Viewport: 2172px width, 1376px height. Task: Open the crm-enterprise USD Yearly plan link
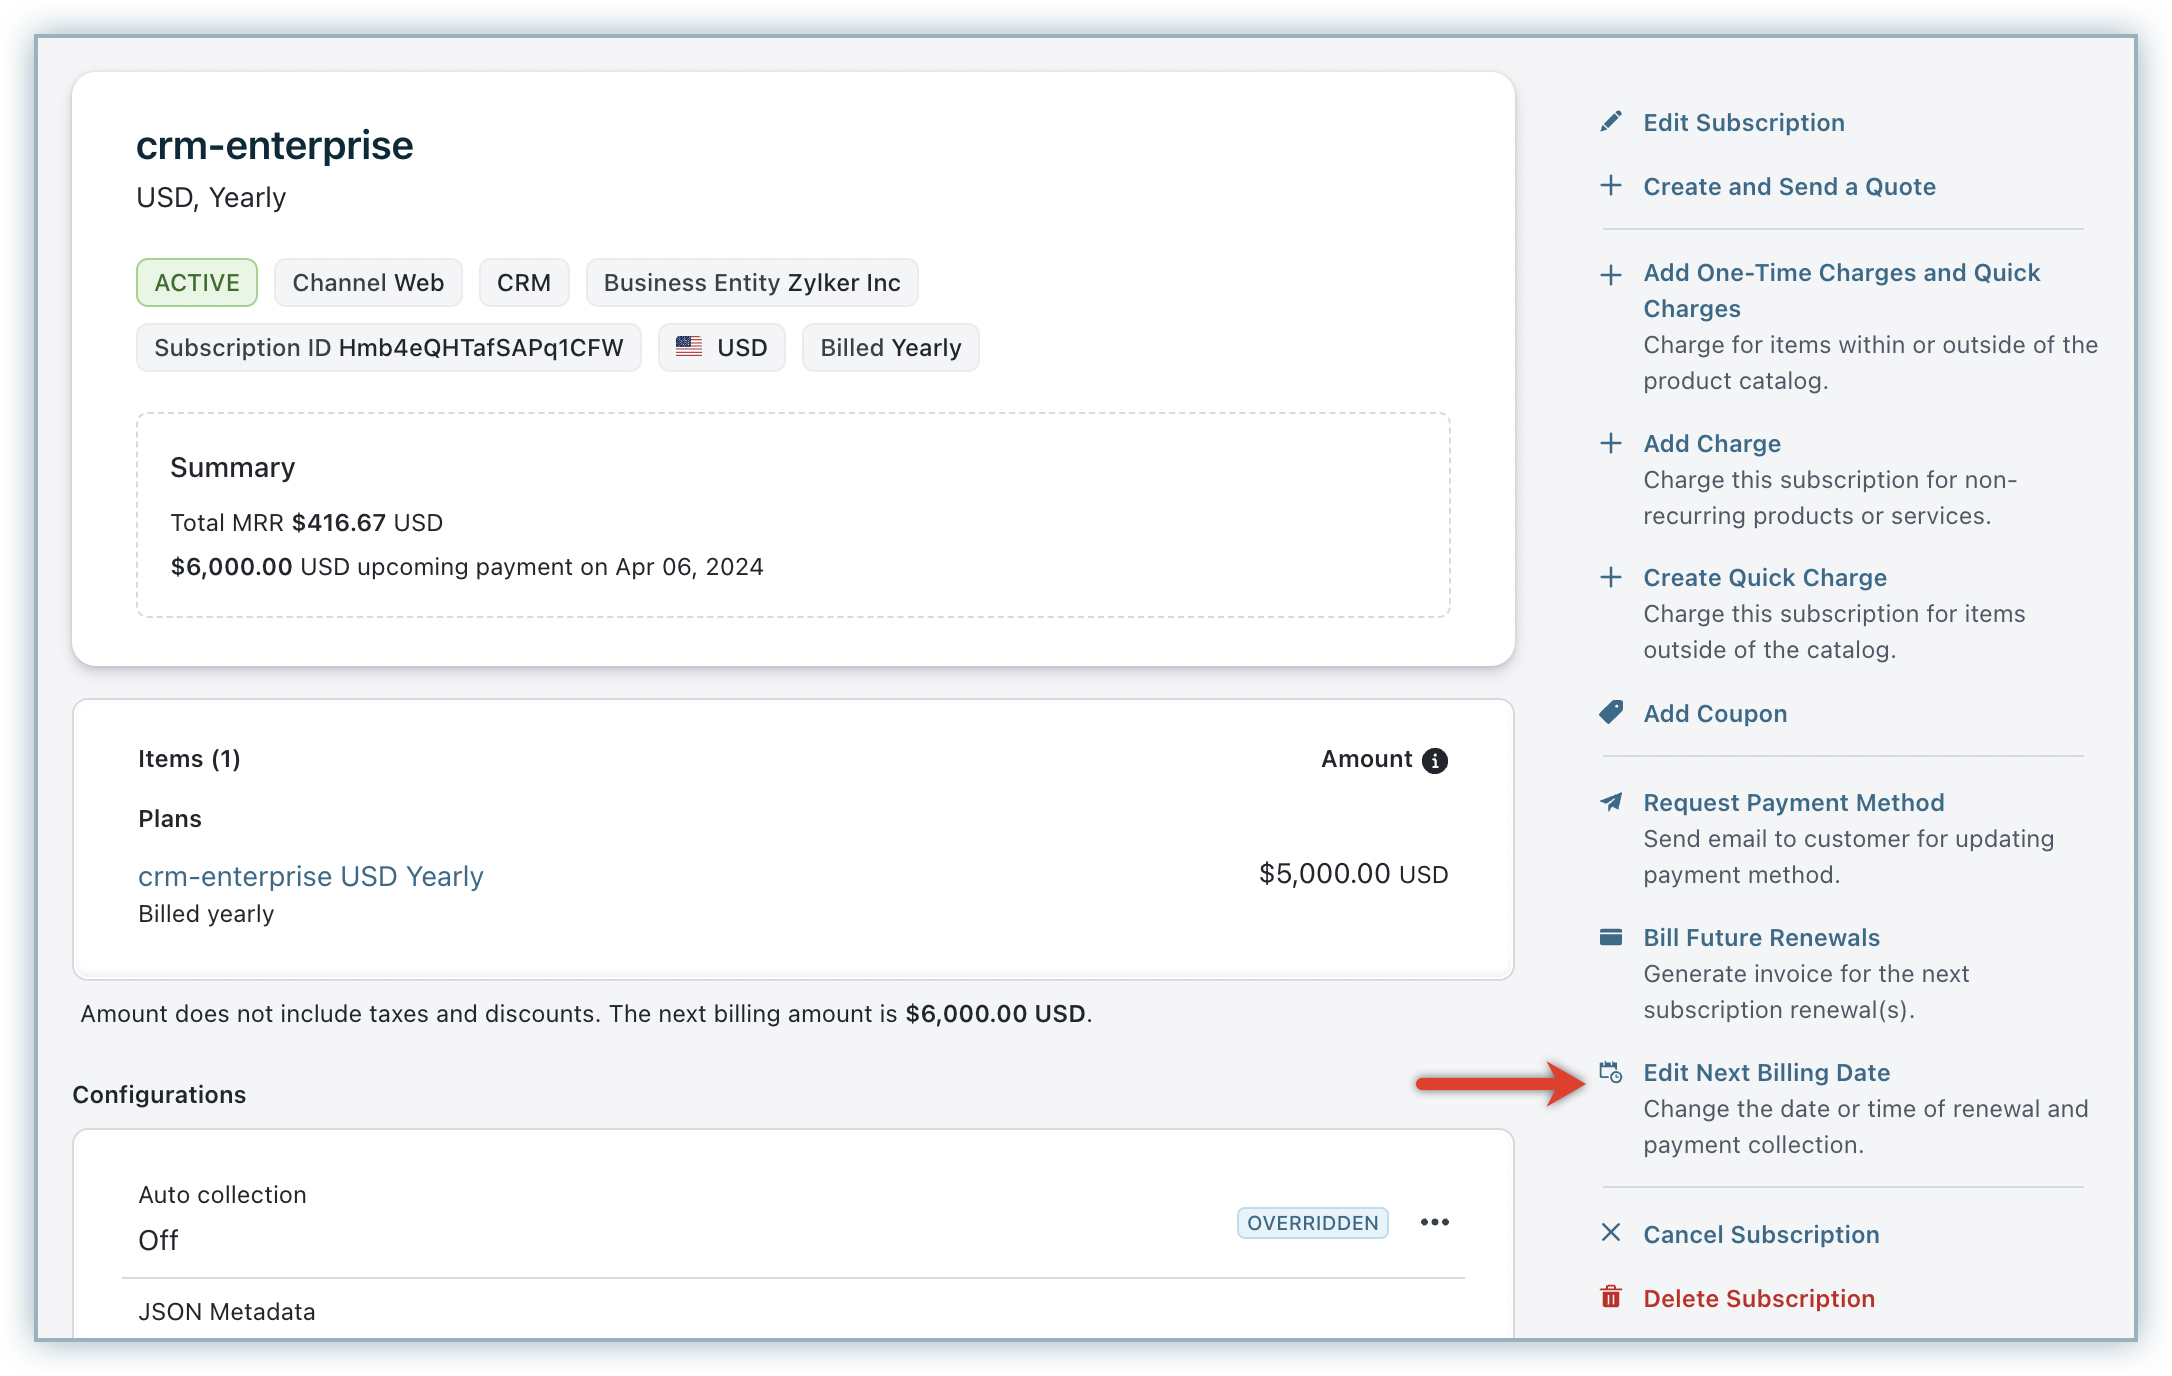click(310, 876)
